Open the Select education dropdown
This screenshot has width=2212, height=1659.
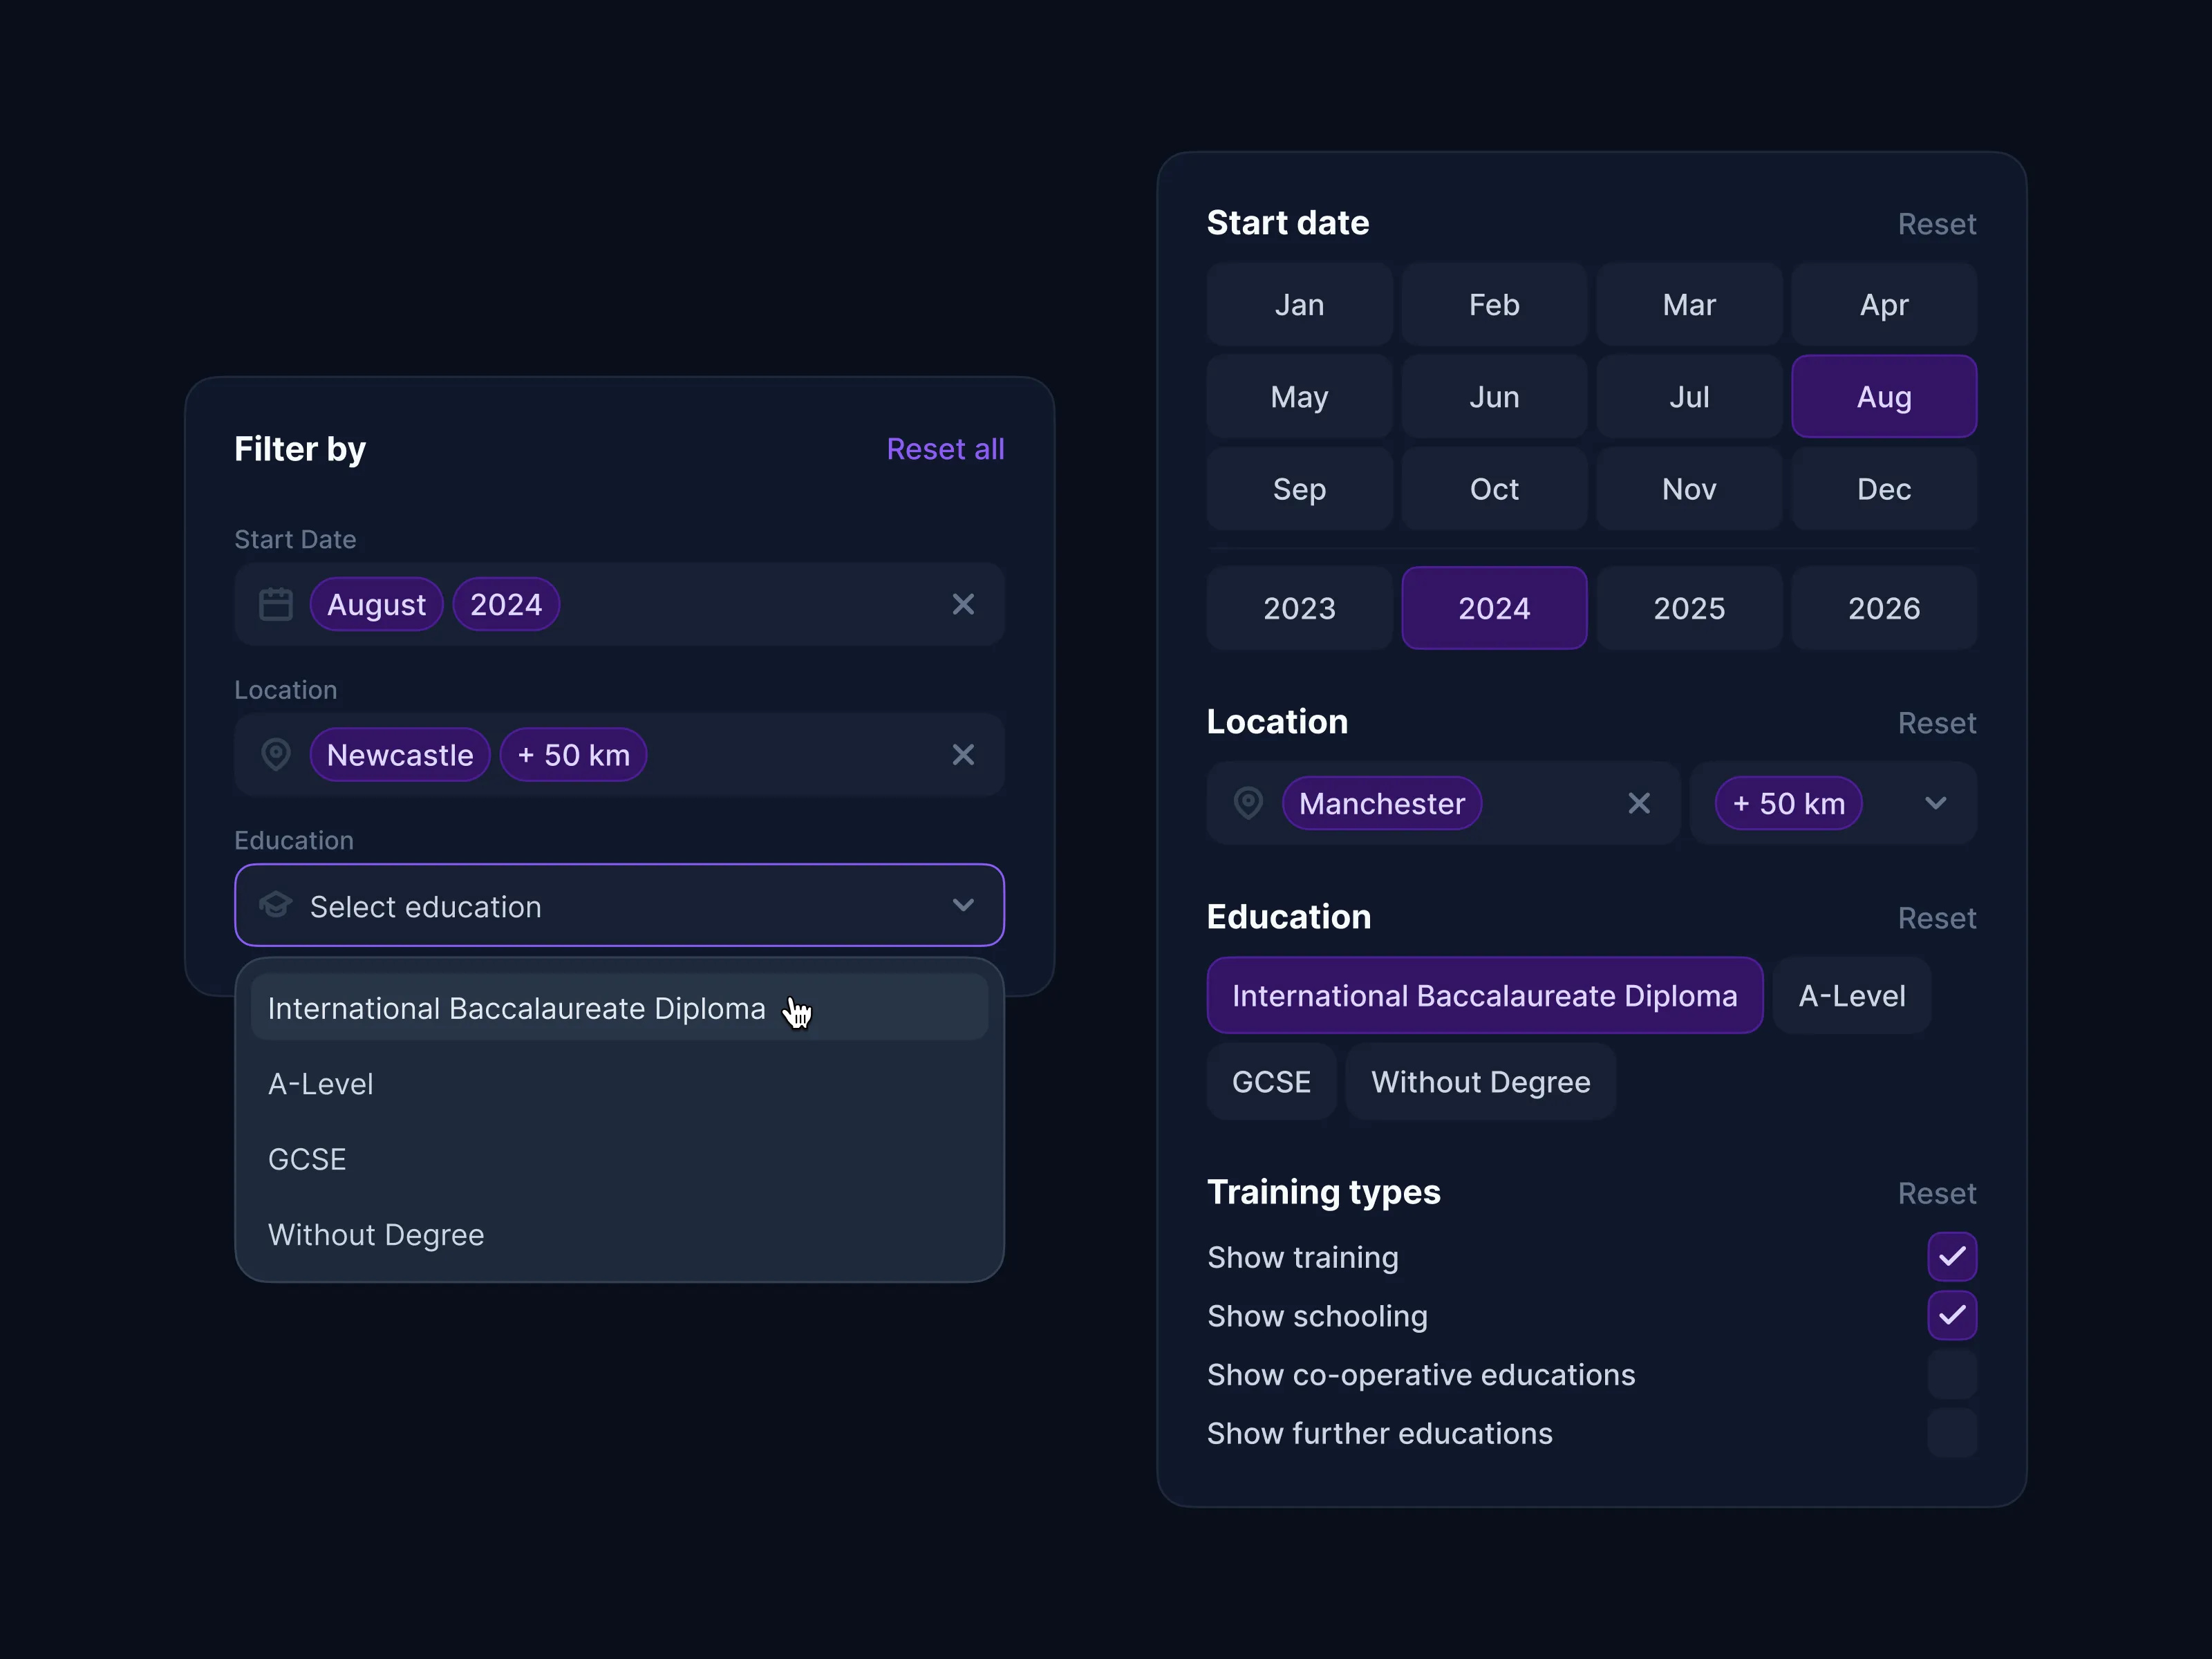coord(619,905)
